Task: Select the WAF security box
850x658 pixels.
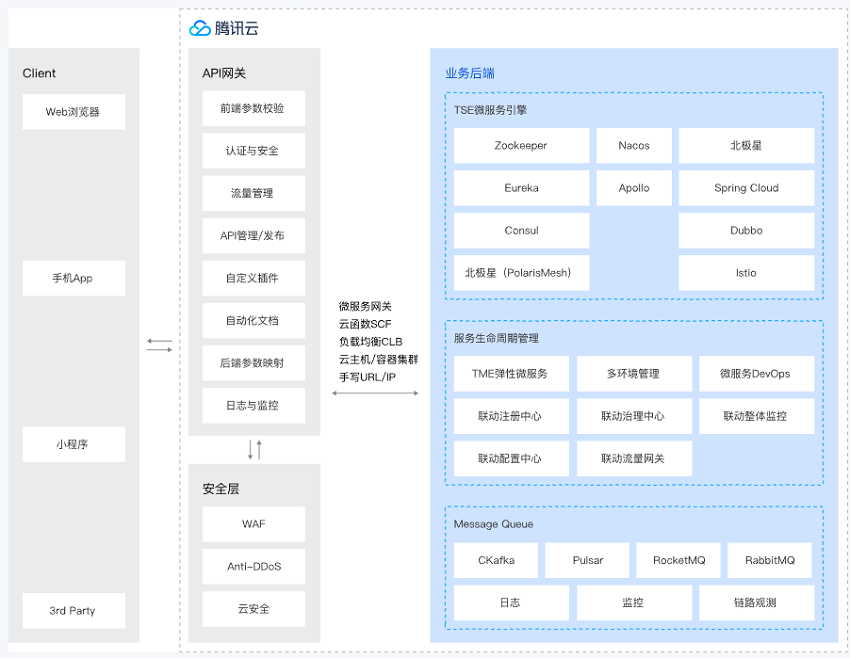Action: [254, 524]
